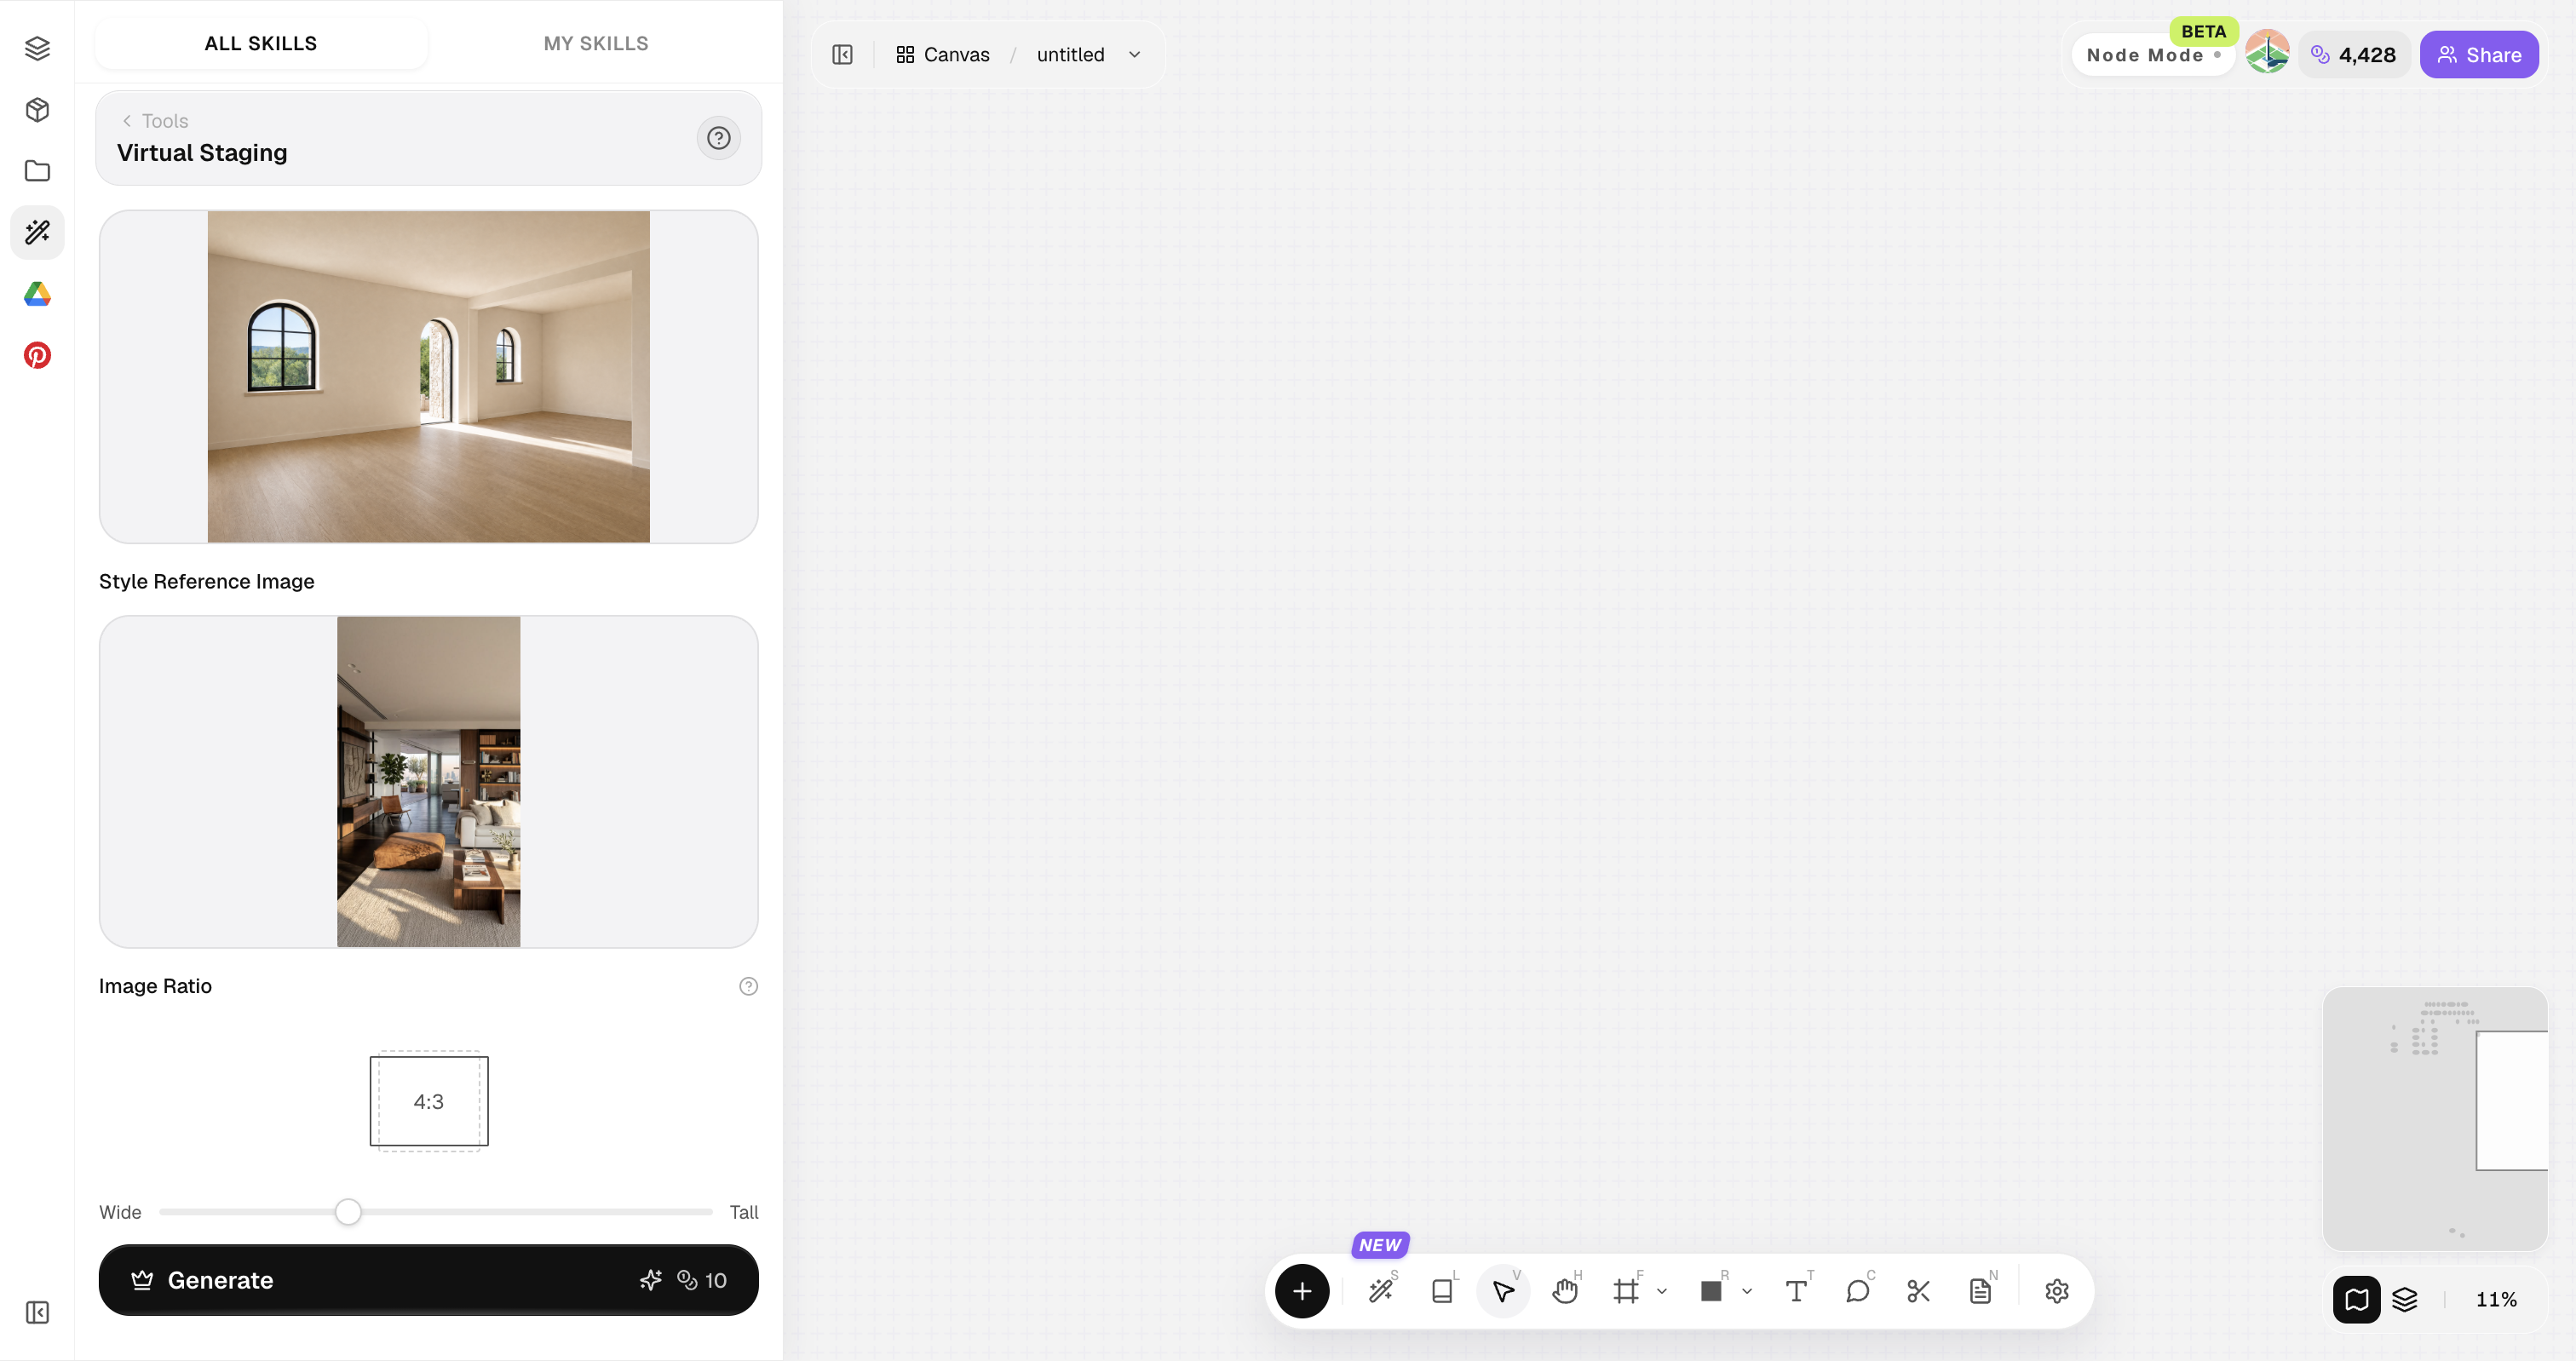Switch to ALL SKILLS tab

click(261, 43)
